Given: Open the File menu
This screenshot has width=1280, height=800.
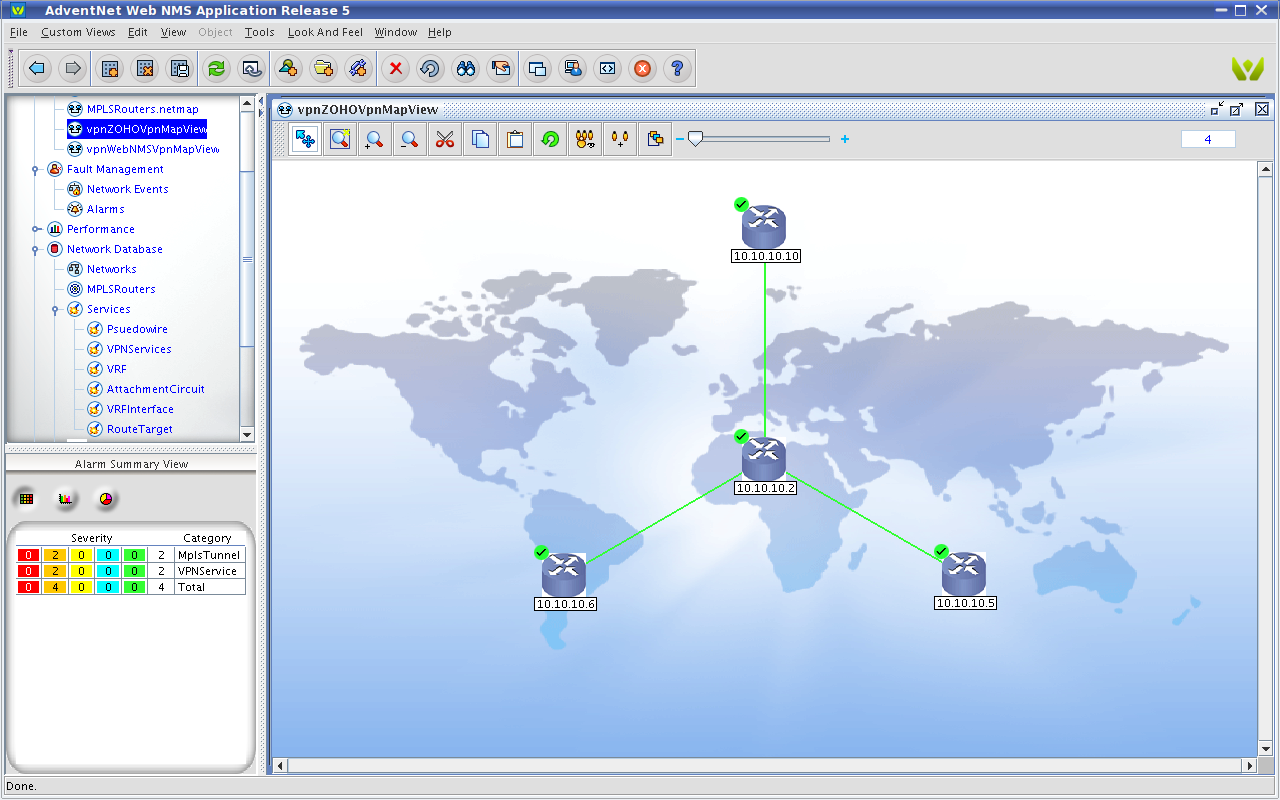Looking at the screenshot, I should click(x=18, y=32).
